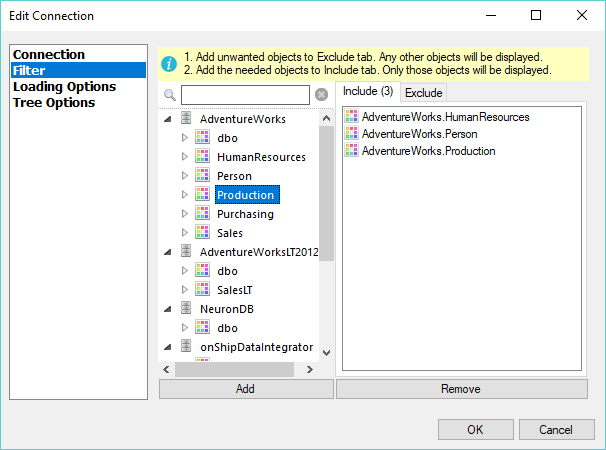The image size is (606, 450).
Task: Click the tree's horizontal scrollbar left arrow
Action: pos(167,369)
